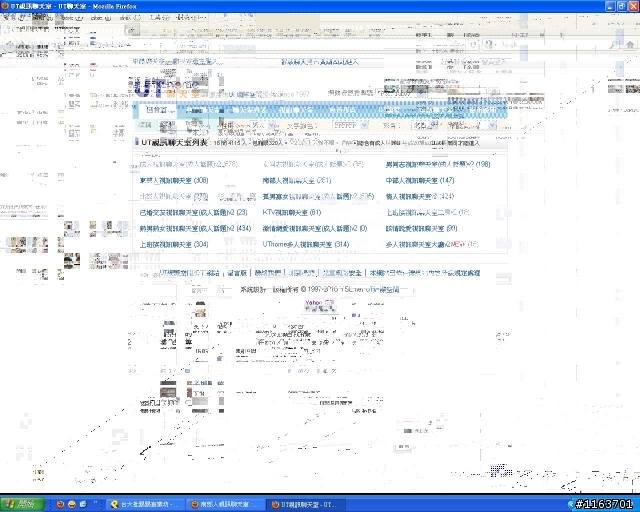Open 熱舞熟女視訊聊天室 (434) room
Screen dimensions: 640x512
coord(195,228)
